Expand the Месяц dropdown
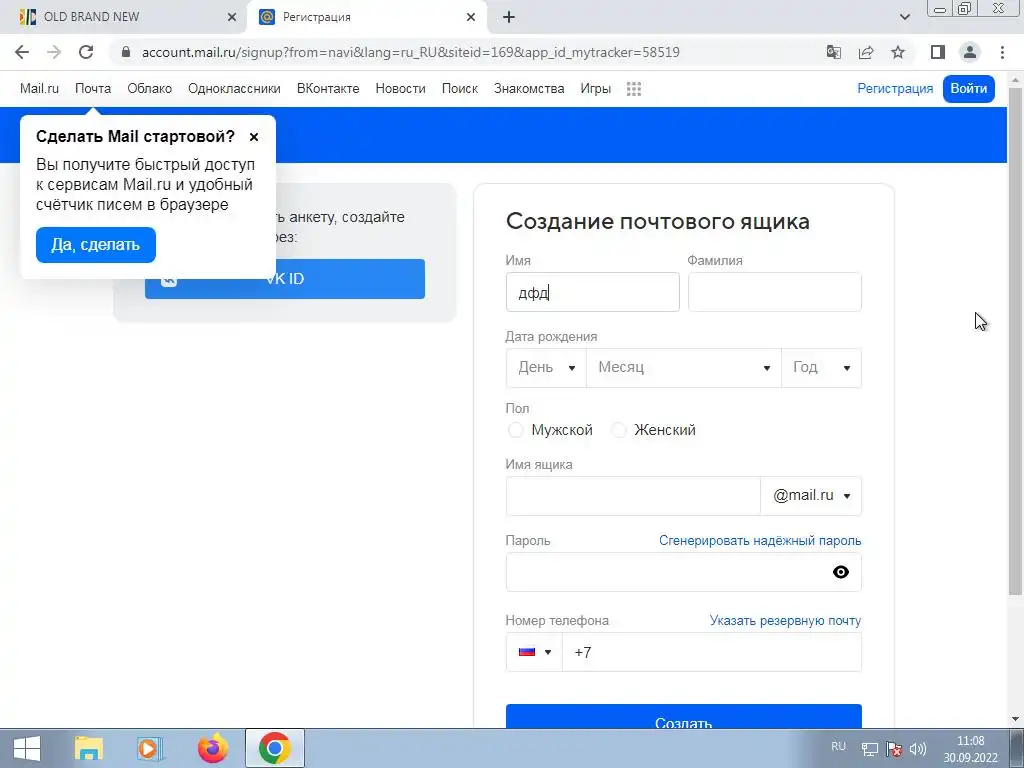This screenshot has width=1024, height=768. [684, 368]
